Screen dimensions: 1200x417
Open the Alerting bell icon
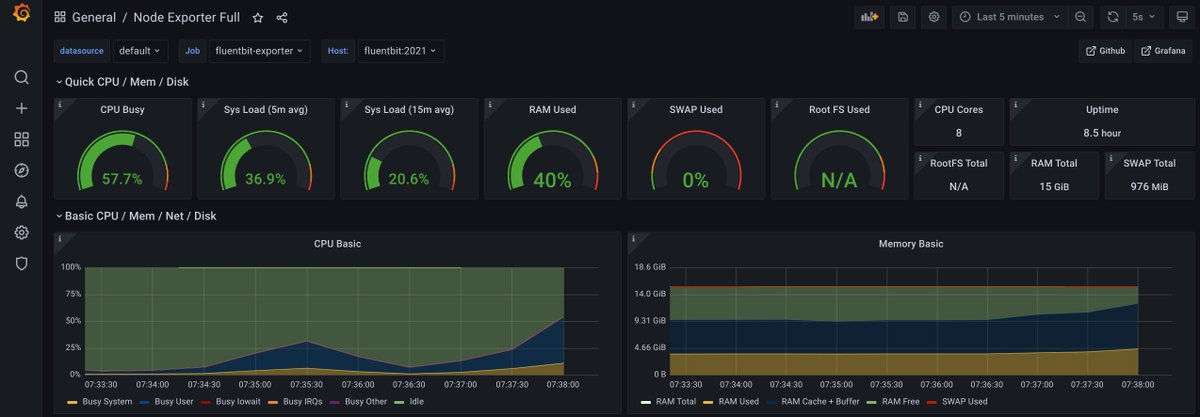(21, 201)
